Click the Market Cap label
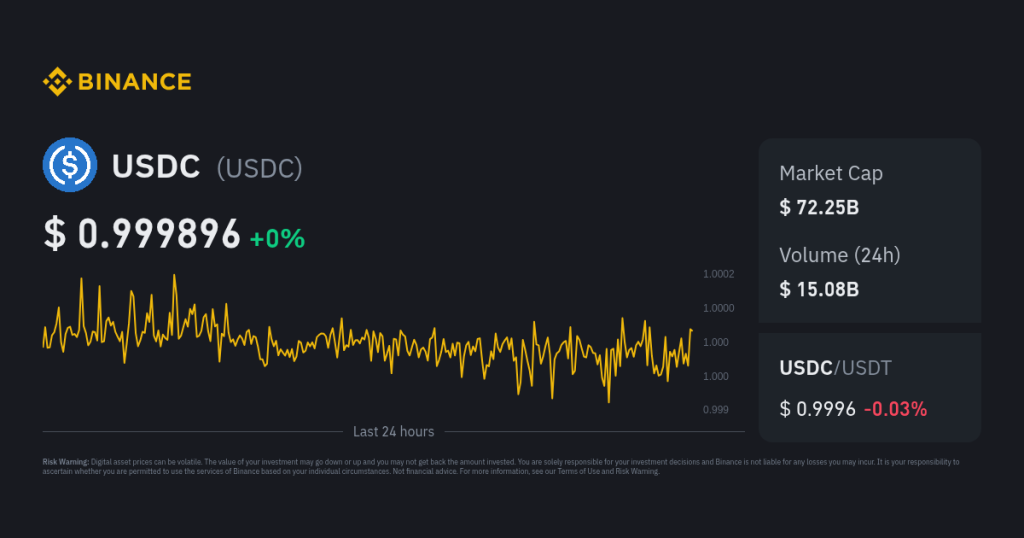1024x538 pixels. coord(831,174)
